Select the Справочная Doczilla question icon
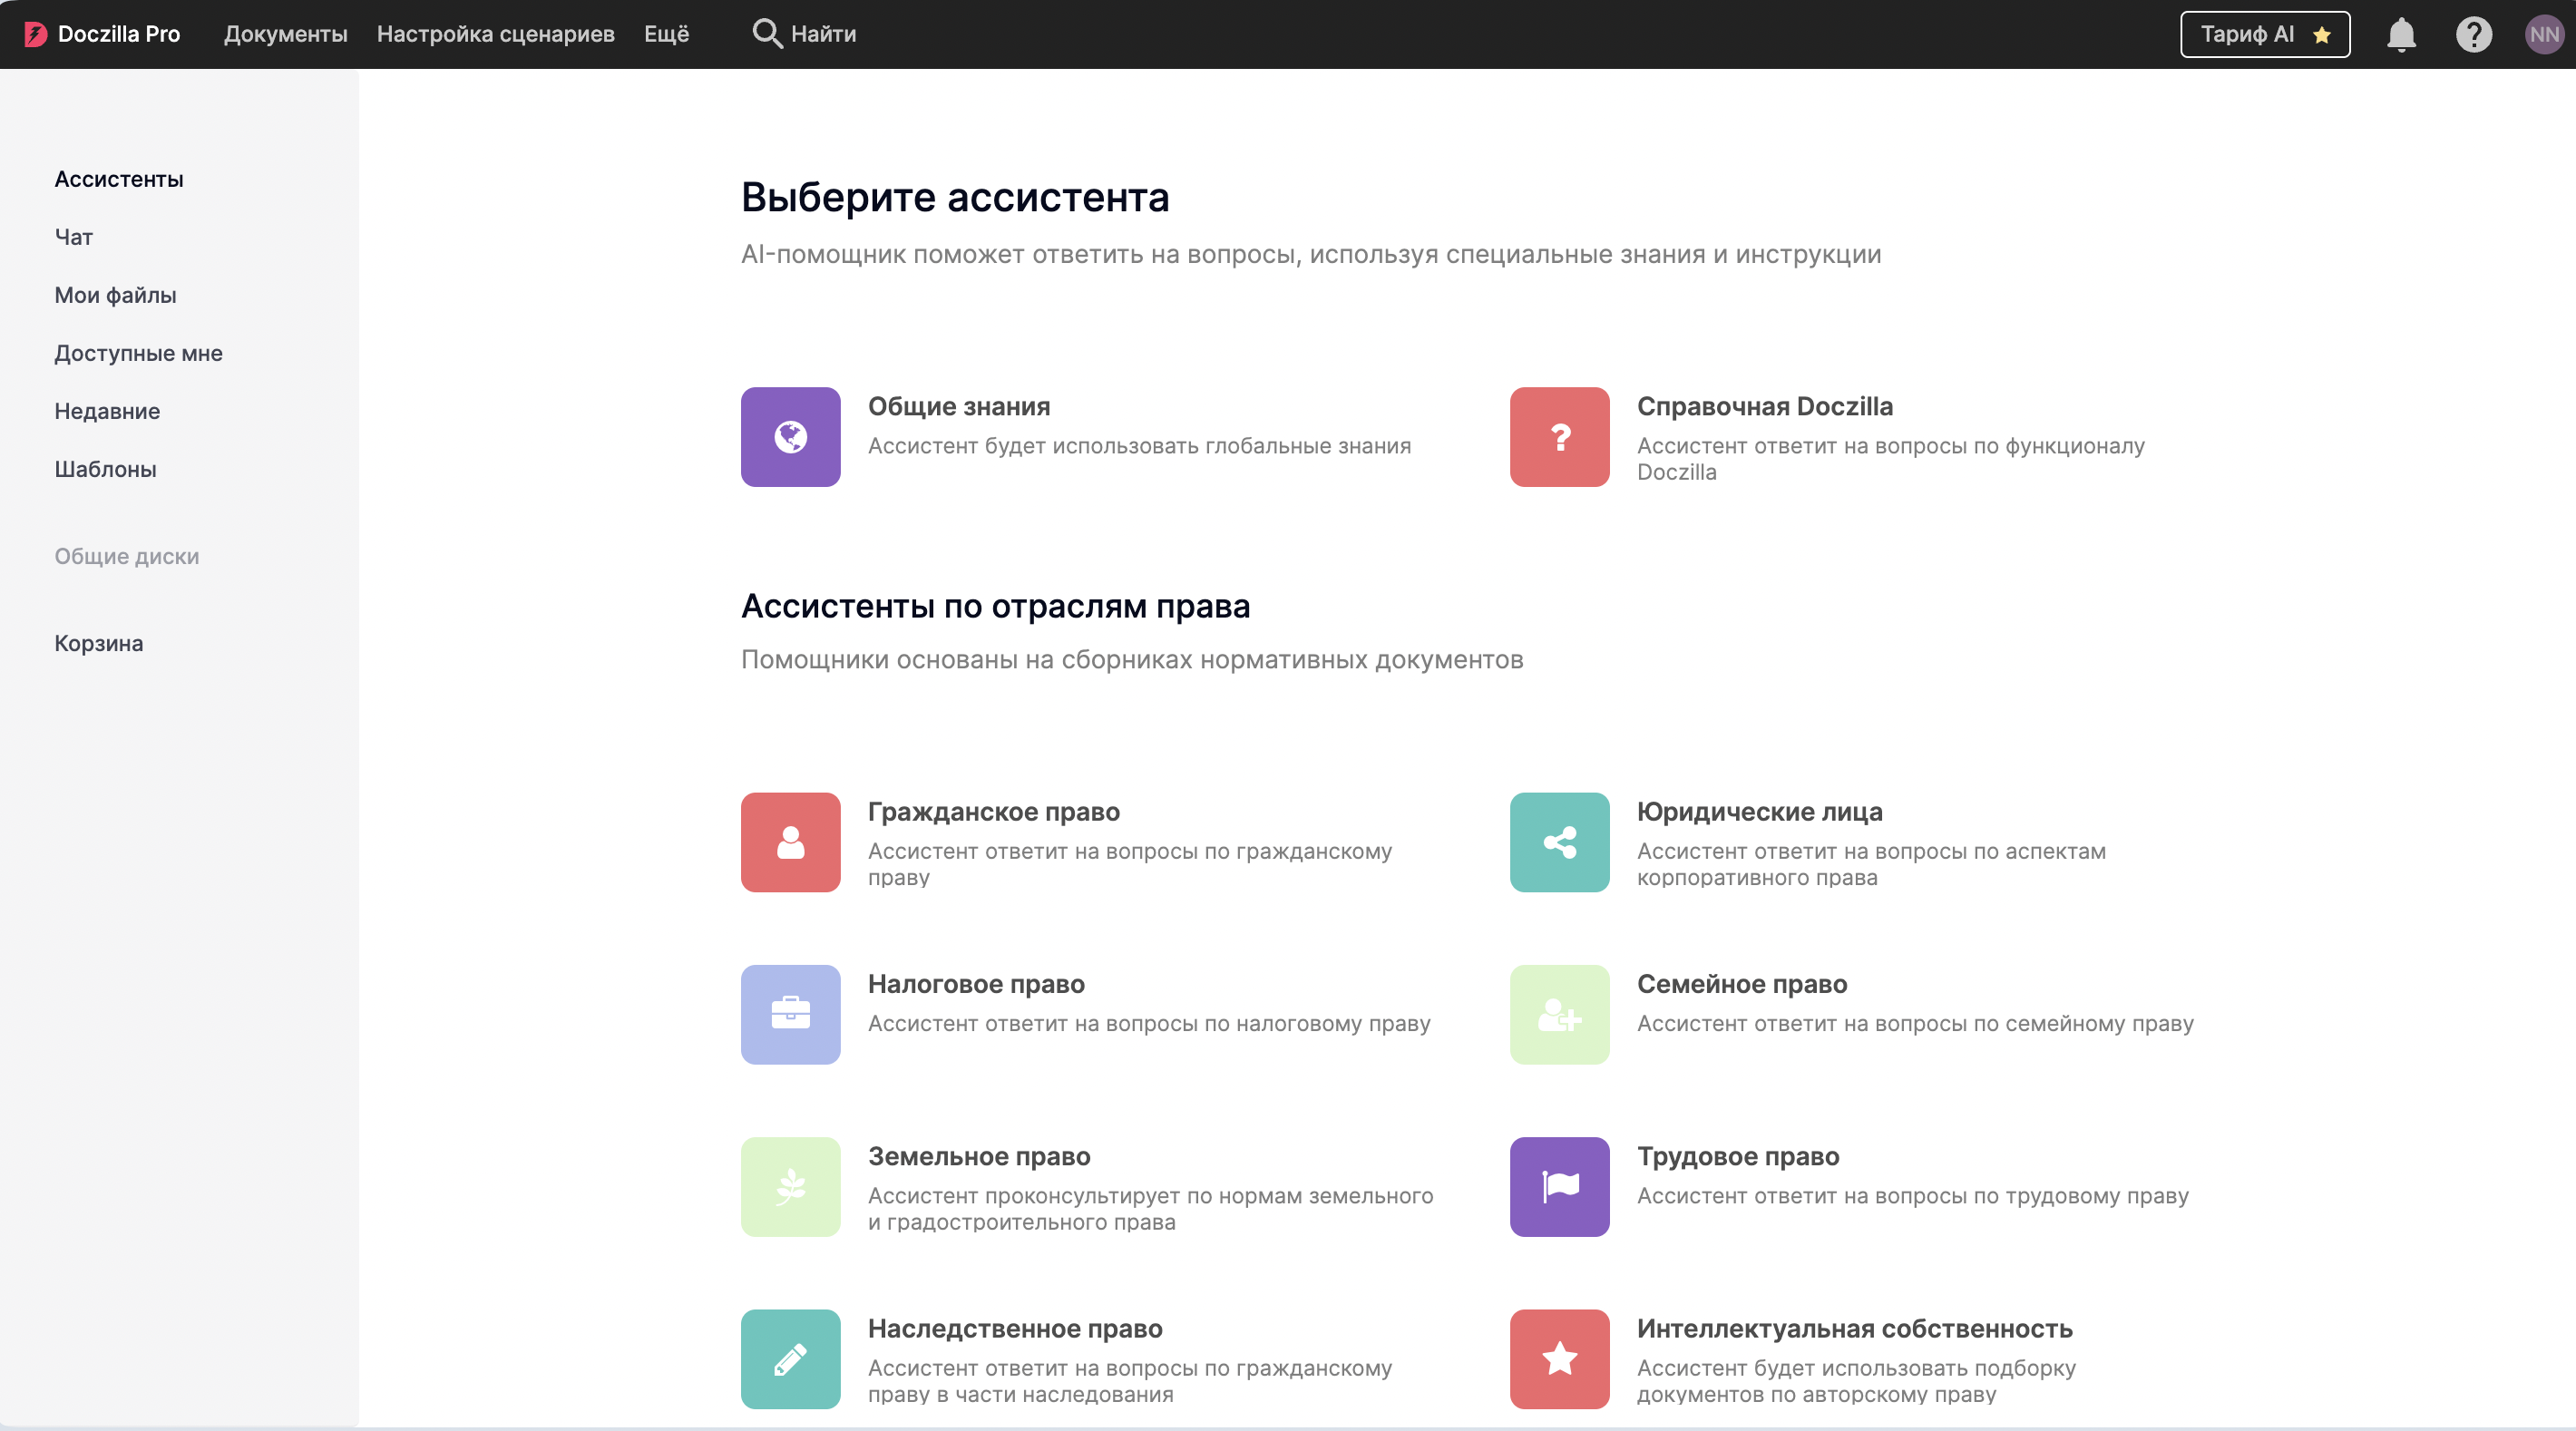Image resolution: width=2576 pixels, height=1431 pixels. (1559, 437)
